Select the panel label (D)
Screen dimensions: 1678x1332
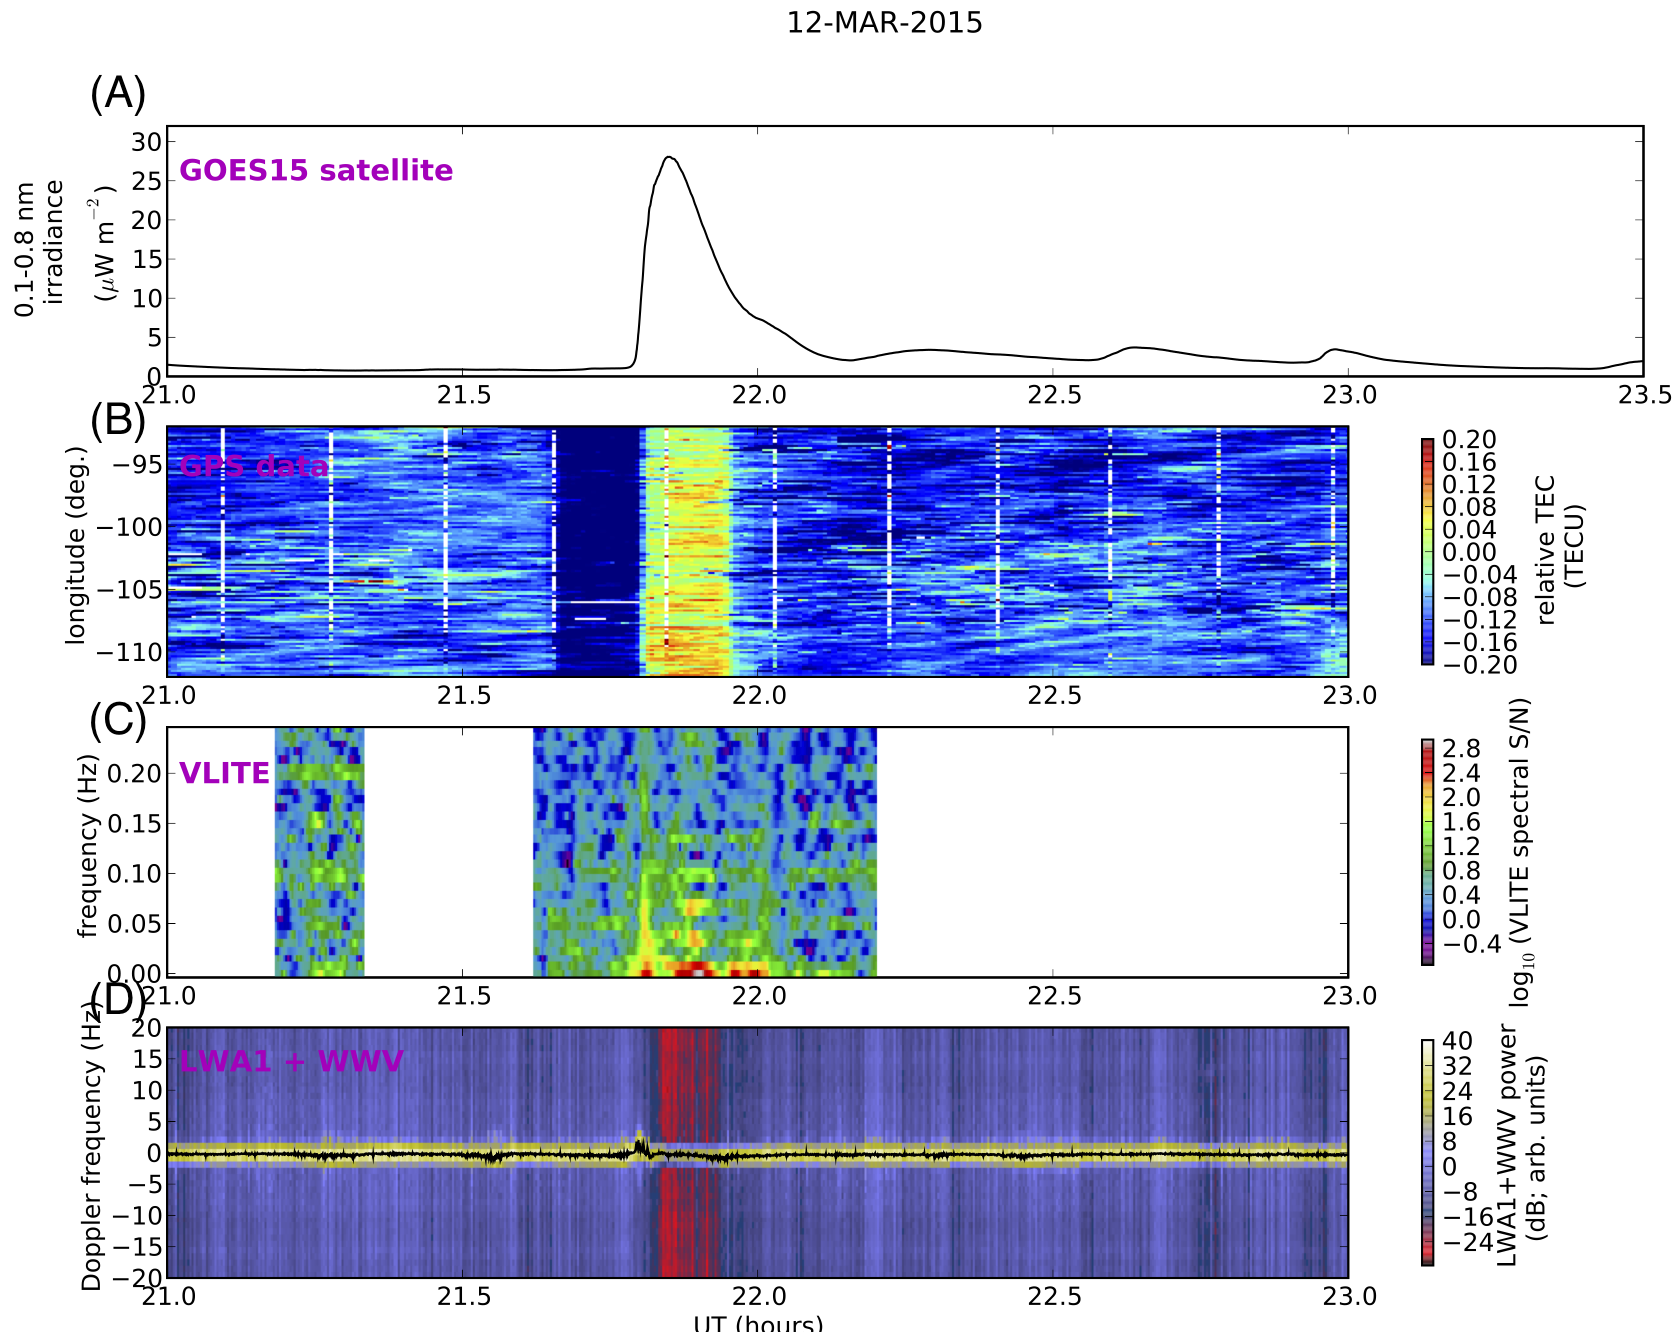pyautogui.click(x=118, y=999)
